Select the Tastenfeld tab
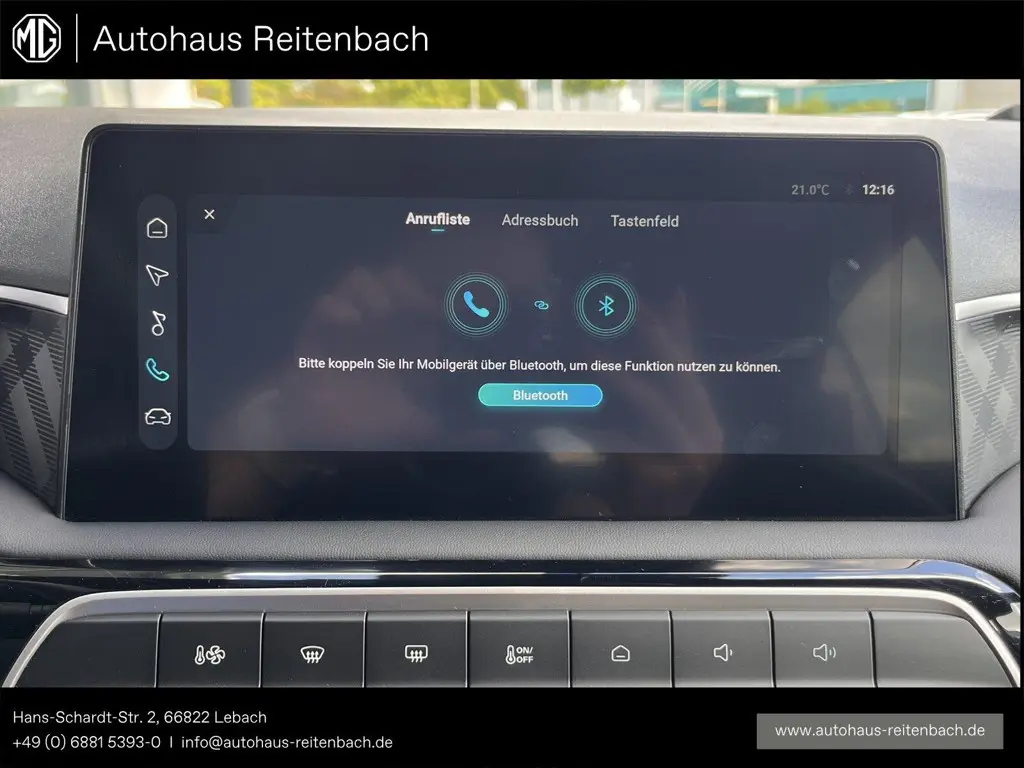This screenshot has height=768, width=1024. pos(644,221)
